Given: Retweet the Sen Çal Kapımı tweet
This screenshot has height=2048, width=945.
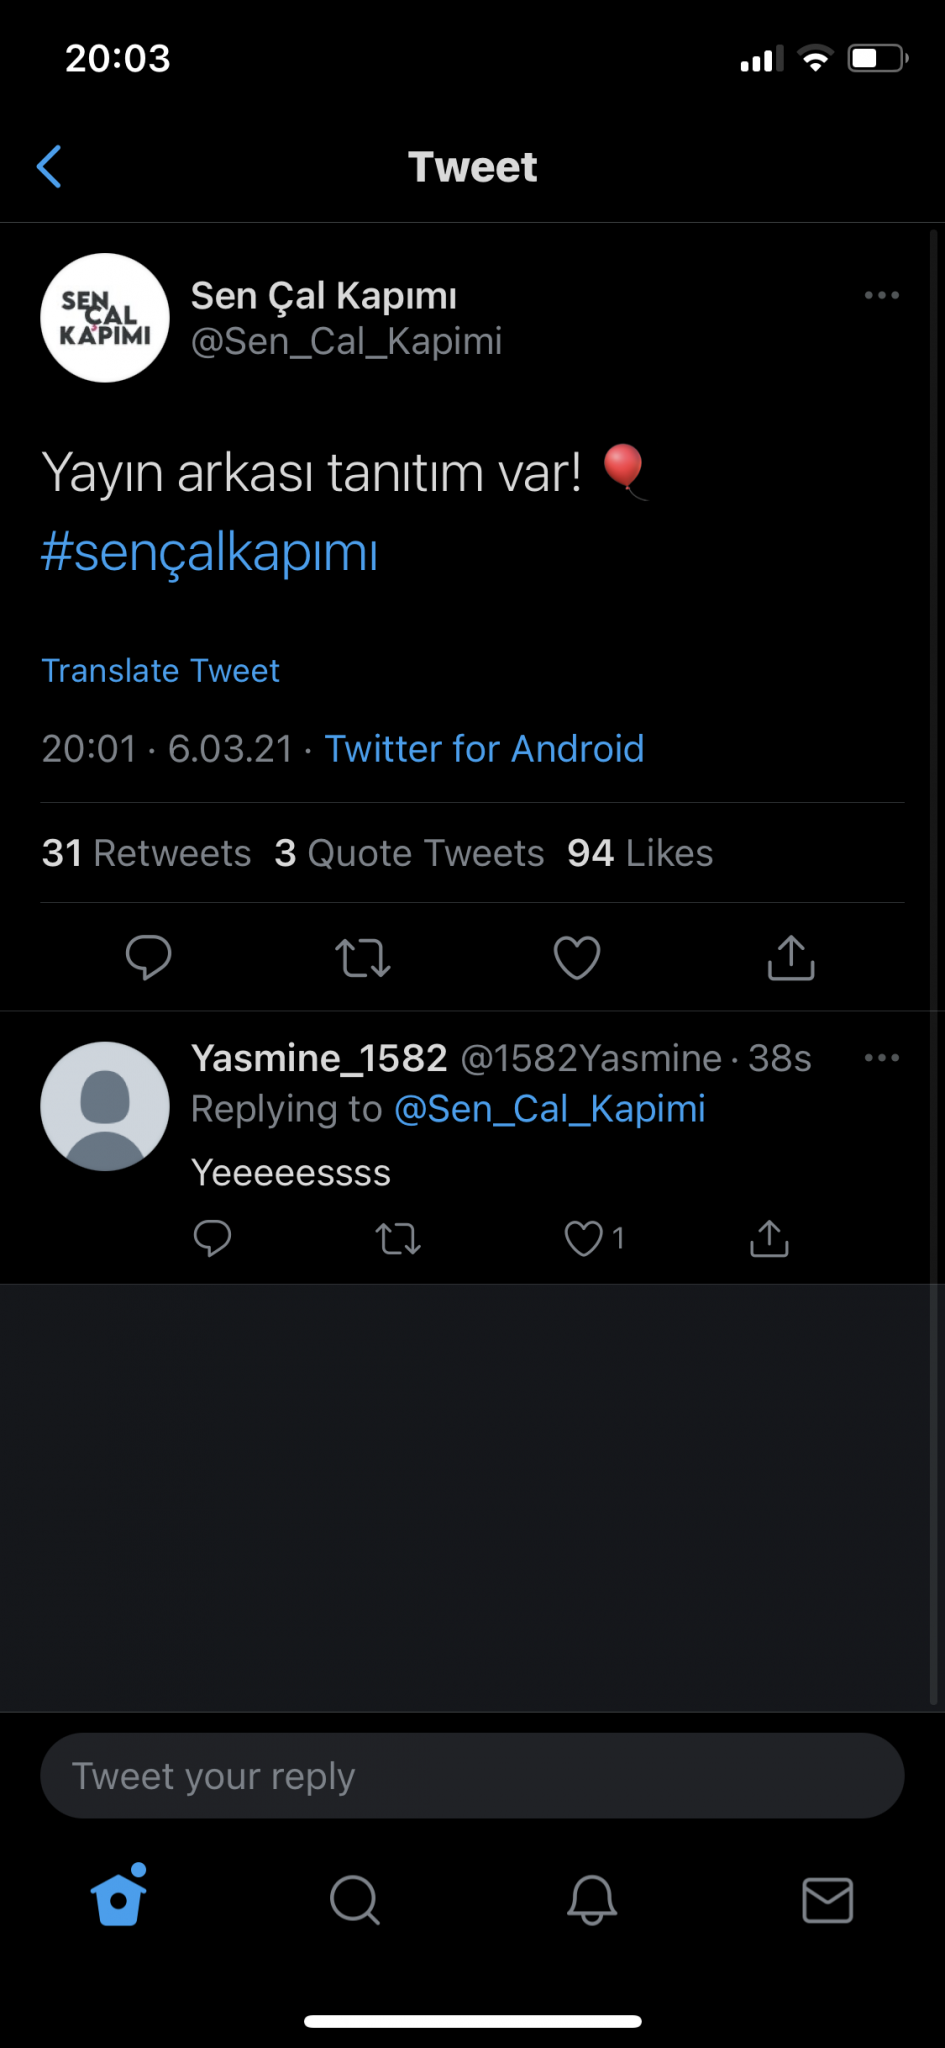Looking at the screenshot, I should 362,957.
